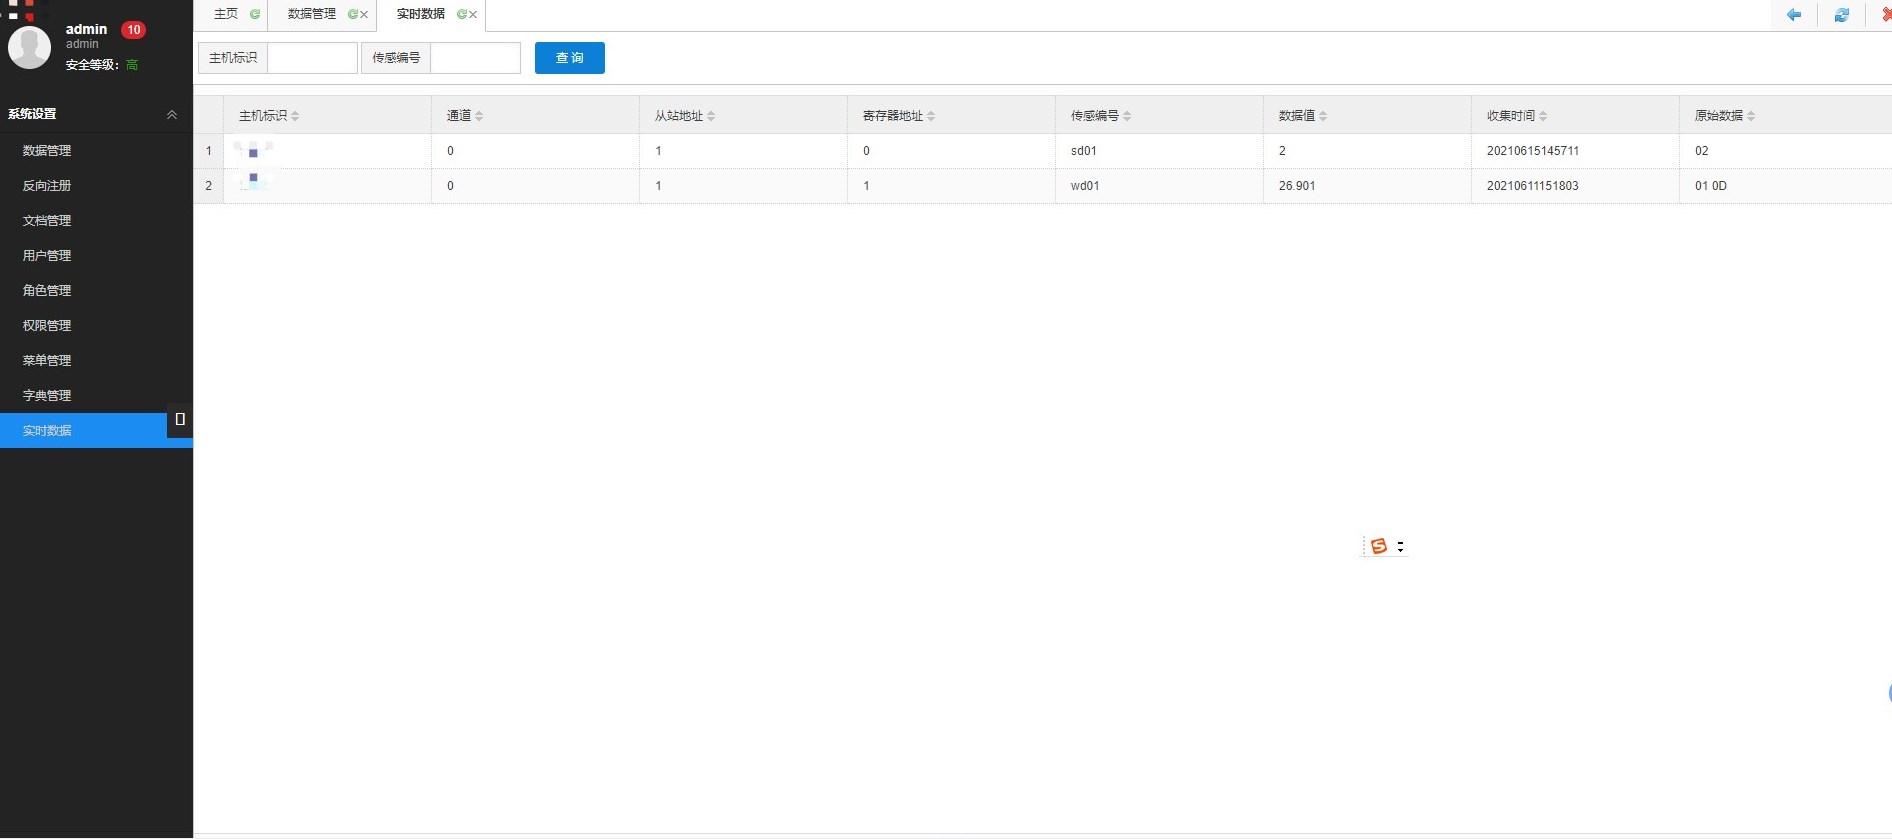Close the 实时数据 tab
The width and height of the screenshot is (1892, 839).
(473, 14)
